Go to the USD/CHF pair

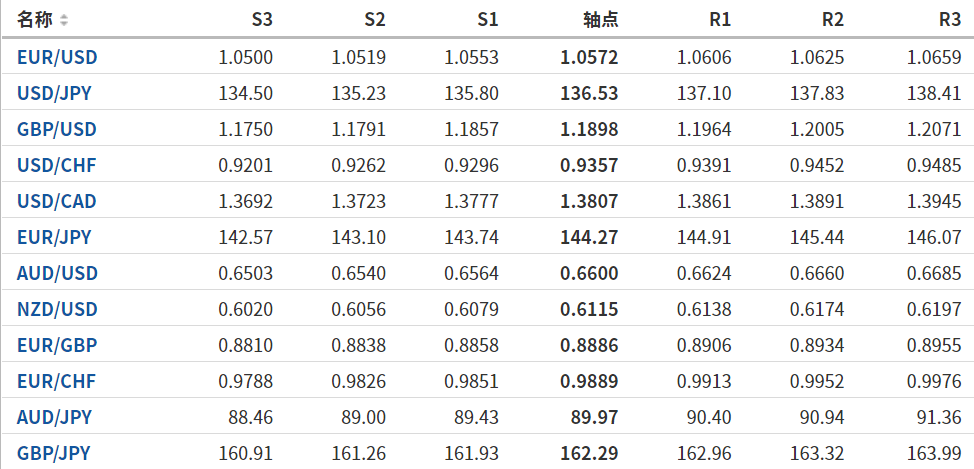[x=57, y=166]
